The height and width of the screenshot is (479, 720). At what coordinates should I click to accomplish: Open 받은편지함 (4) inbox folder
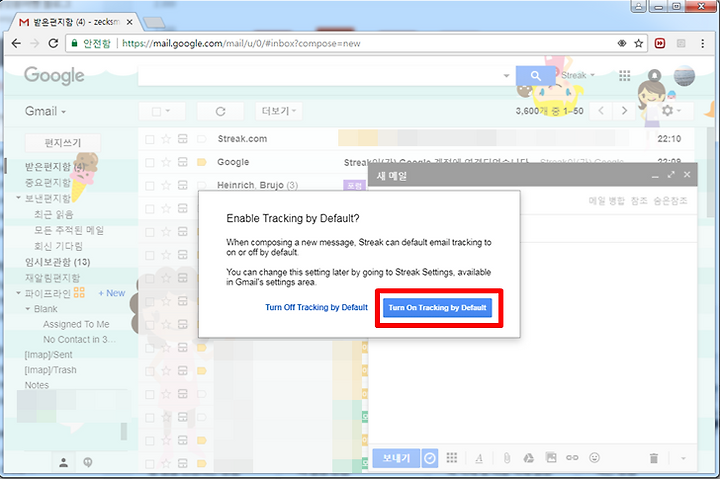(x=54, y=167)
